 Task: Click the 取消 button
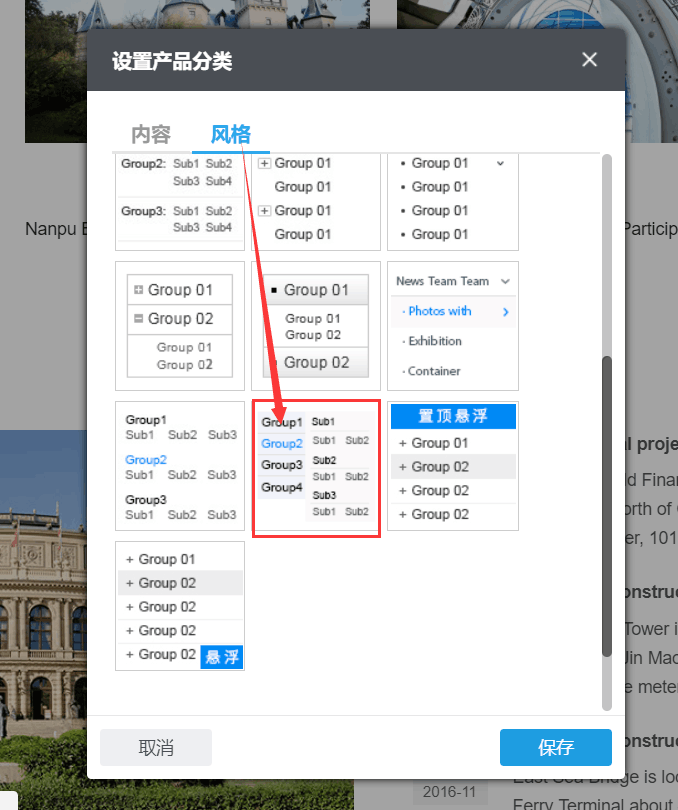point(156,747)
